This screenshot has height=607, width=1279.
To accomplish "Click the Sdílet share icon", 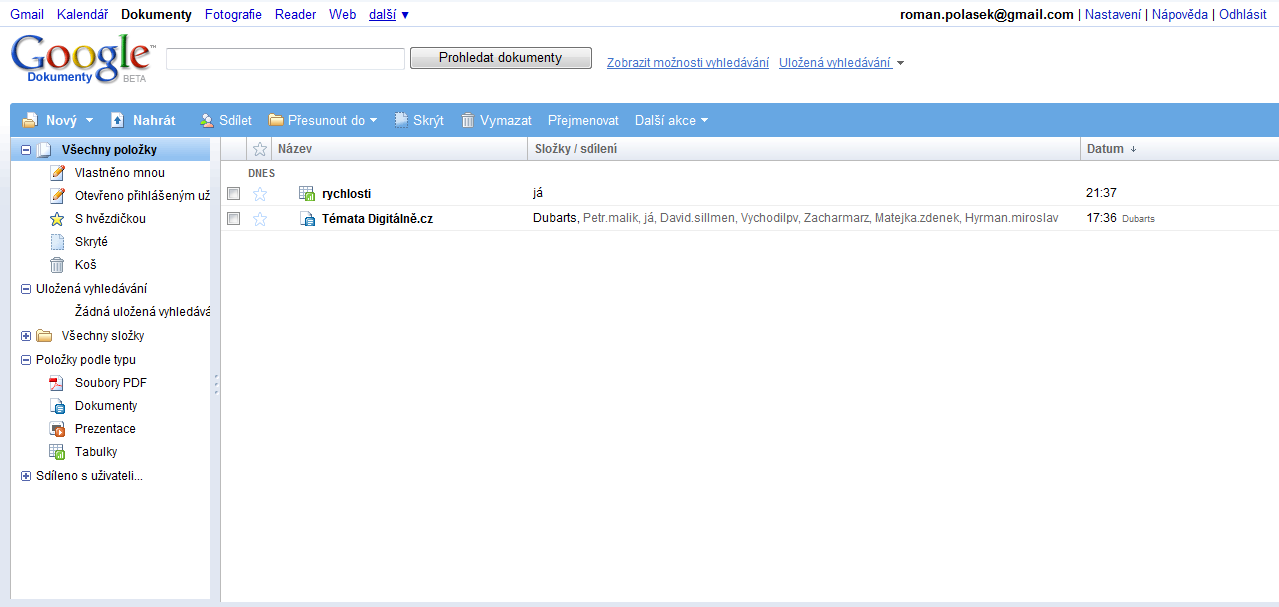I will click(x=207, y=120).
